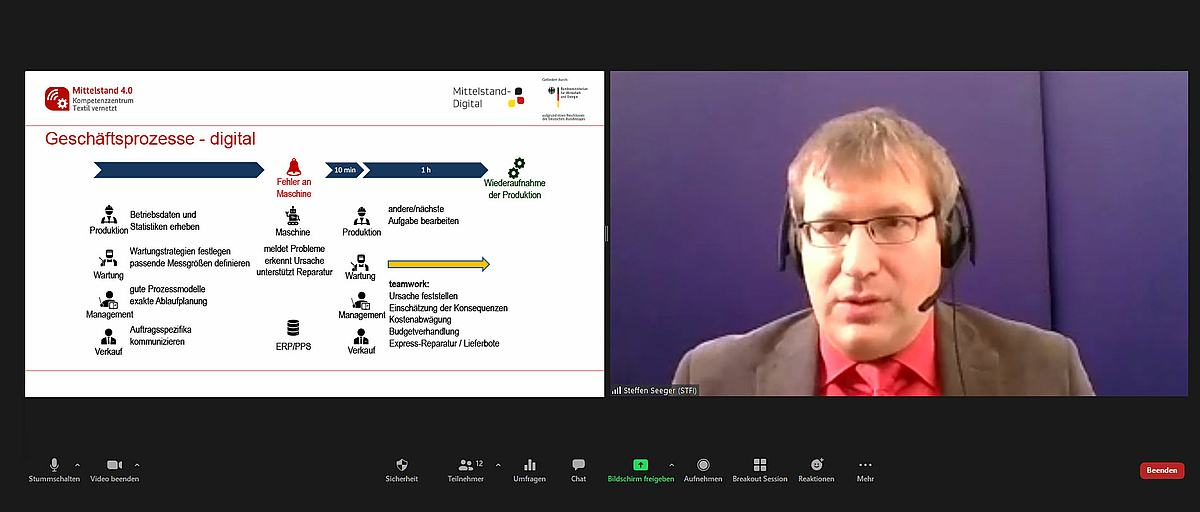
Task: Start sharing with Bildschirm freigeben
Action: click(x=640, y=470)
